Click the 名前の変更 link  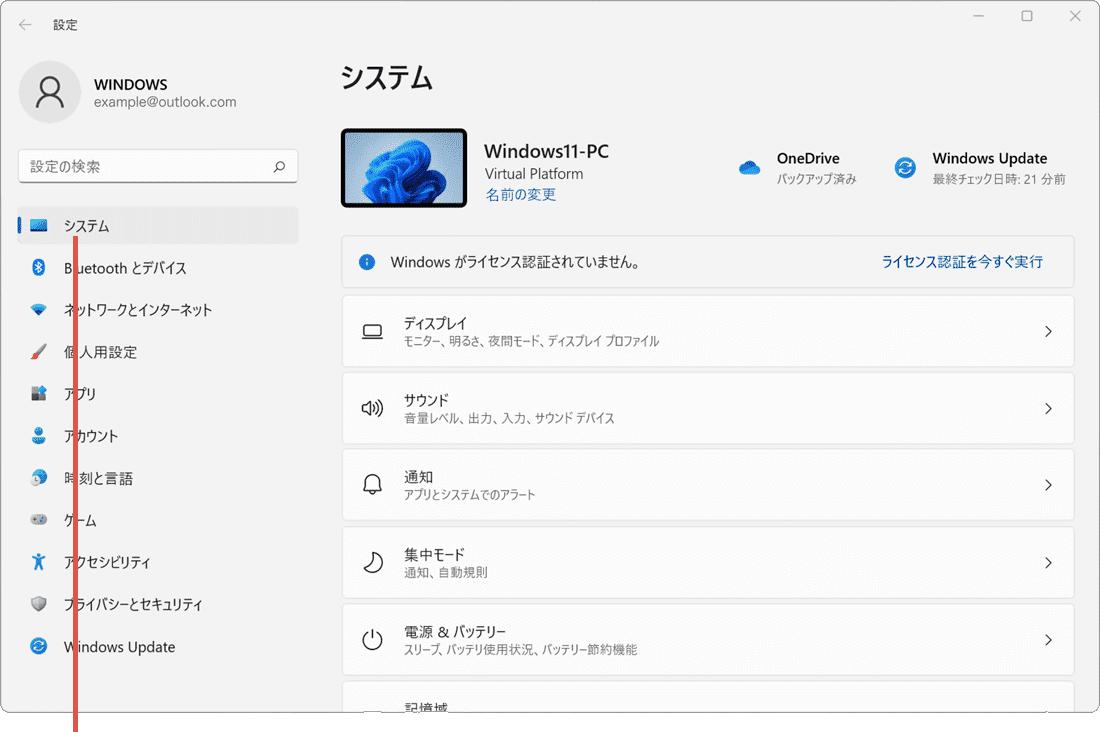520,195
